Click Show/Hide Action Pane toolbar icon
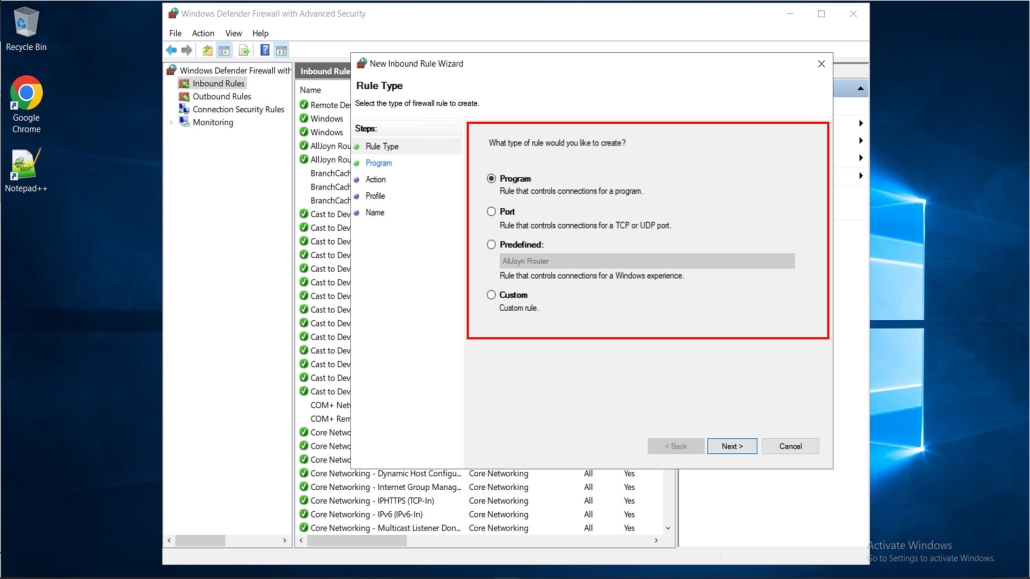Image resolution: width=1030 pixels, height=579 pixels. [281, 50]
